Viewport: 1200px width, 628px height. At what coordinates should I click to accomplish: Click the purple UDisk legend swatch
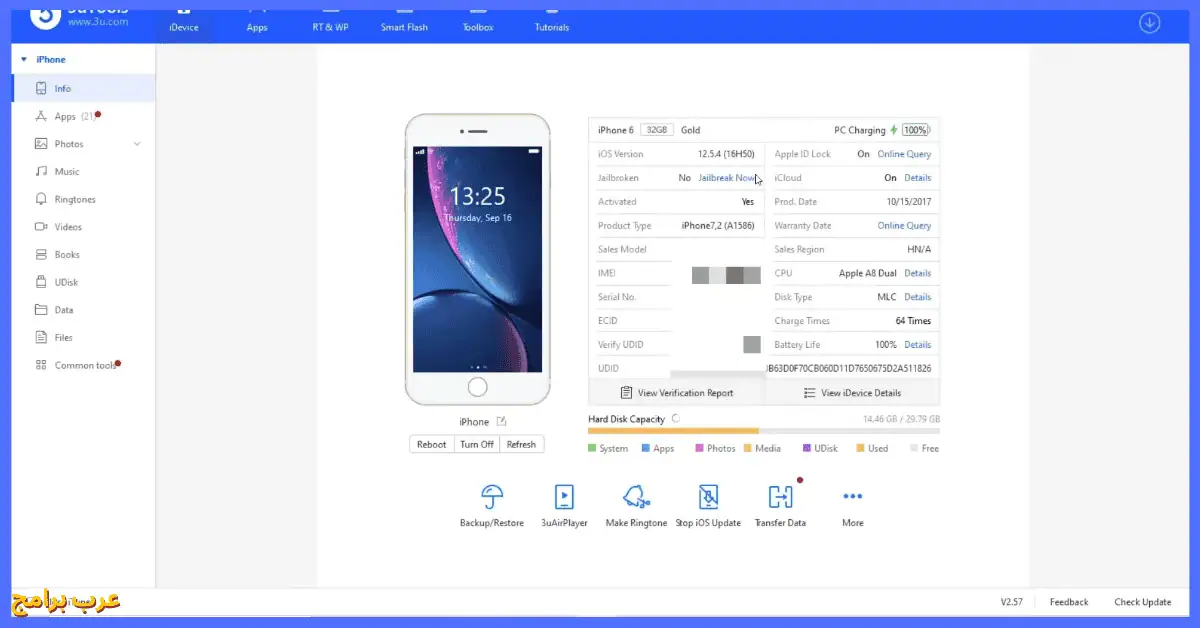[806, 449]
